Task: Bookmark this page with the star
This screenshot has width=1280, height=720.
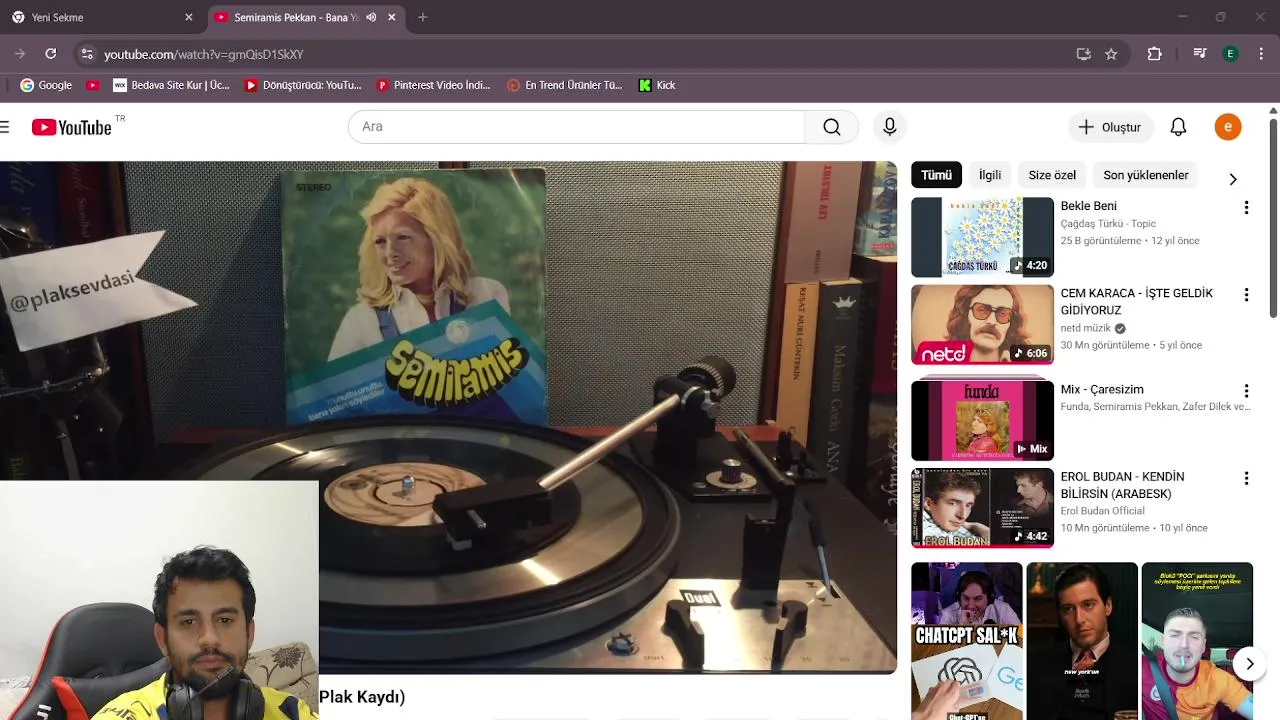Action: click(1111, 54)
